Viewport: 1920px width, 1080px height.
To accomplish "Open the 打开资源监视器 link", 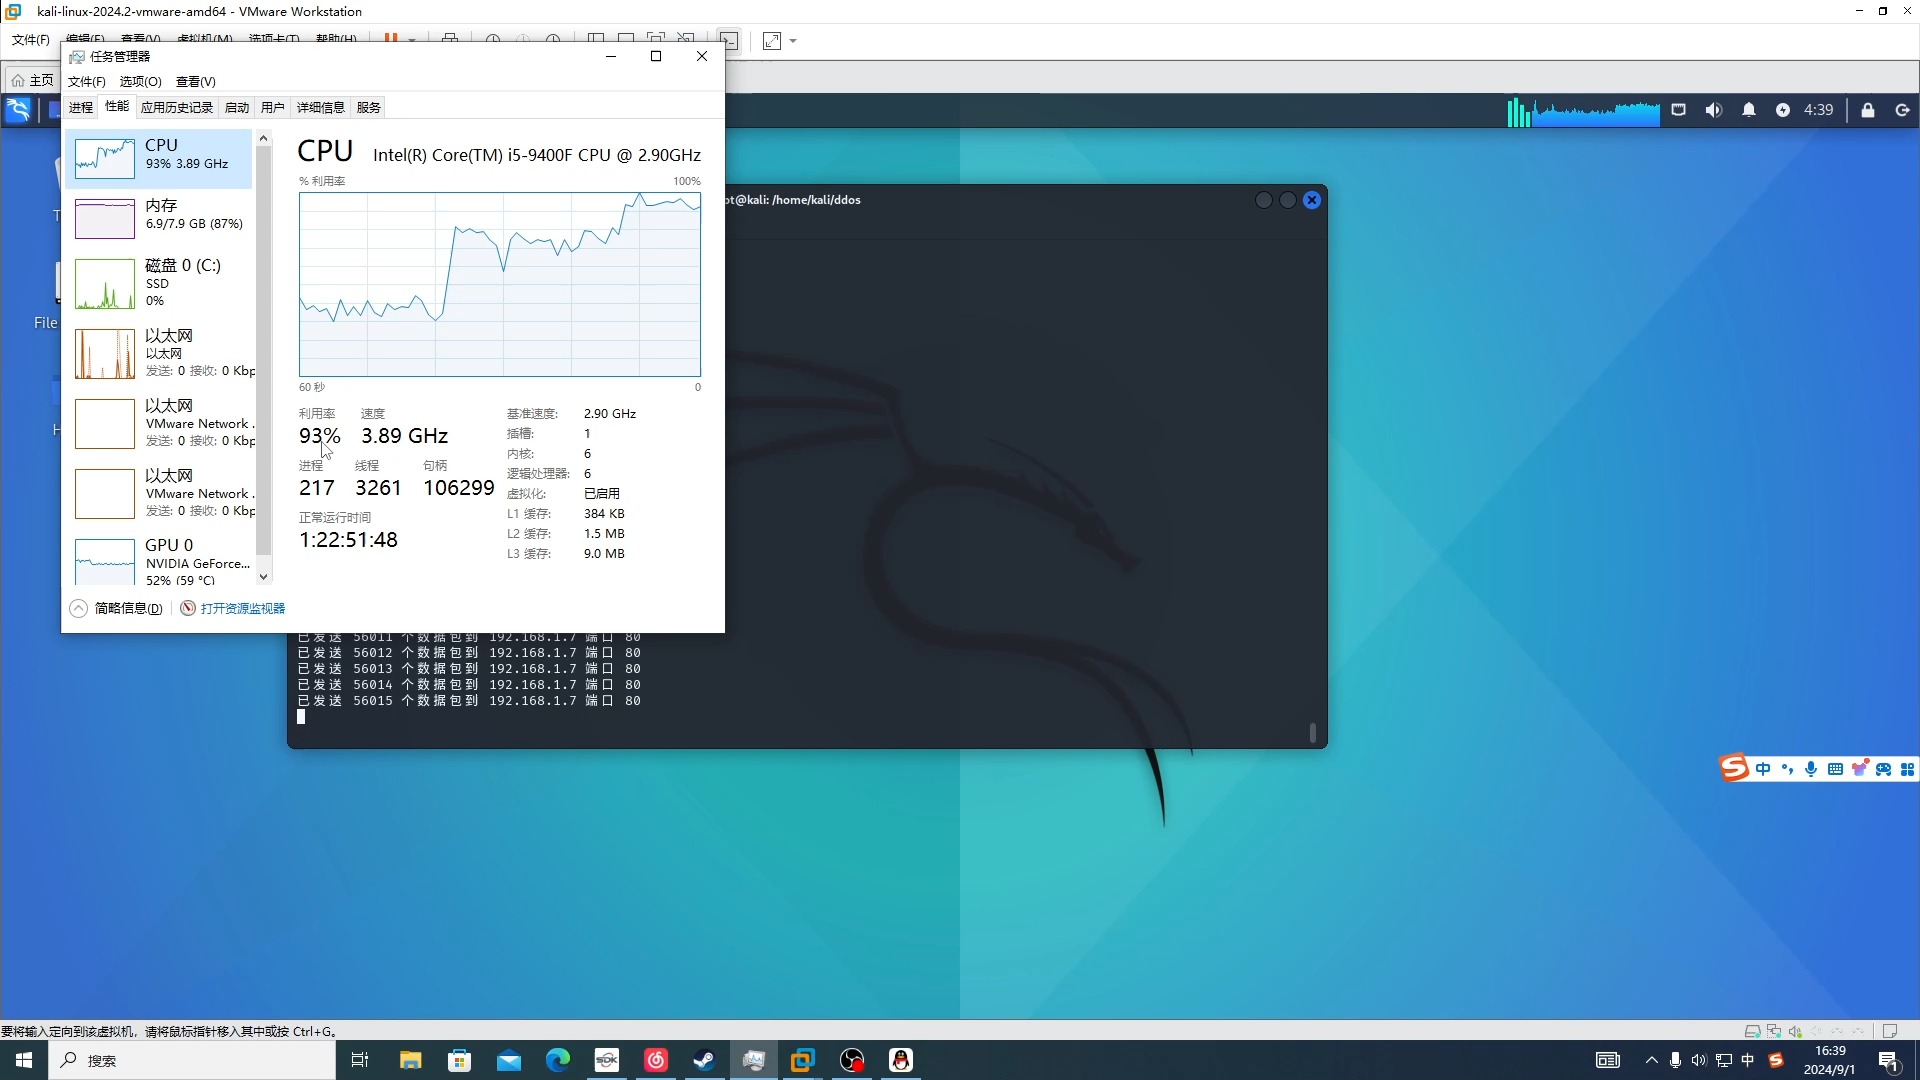I will 233,608.
